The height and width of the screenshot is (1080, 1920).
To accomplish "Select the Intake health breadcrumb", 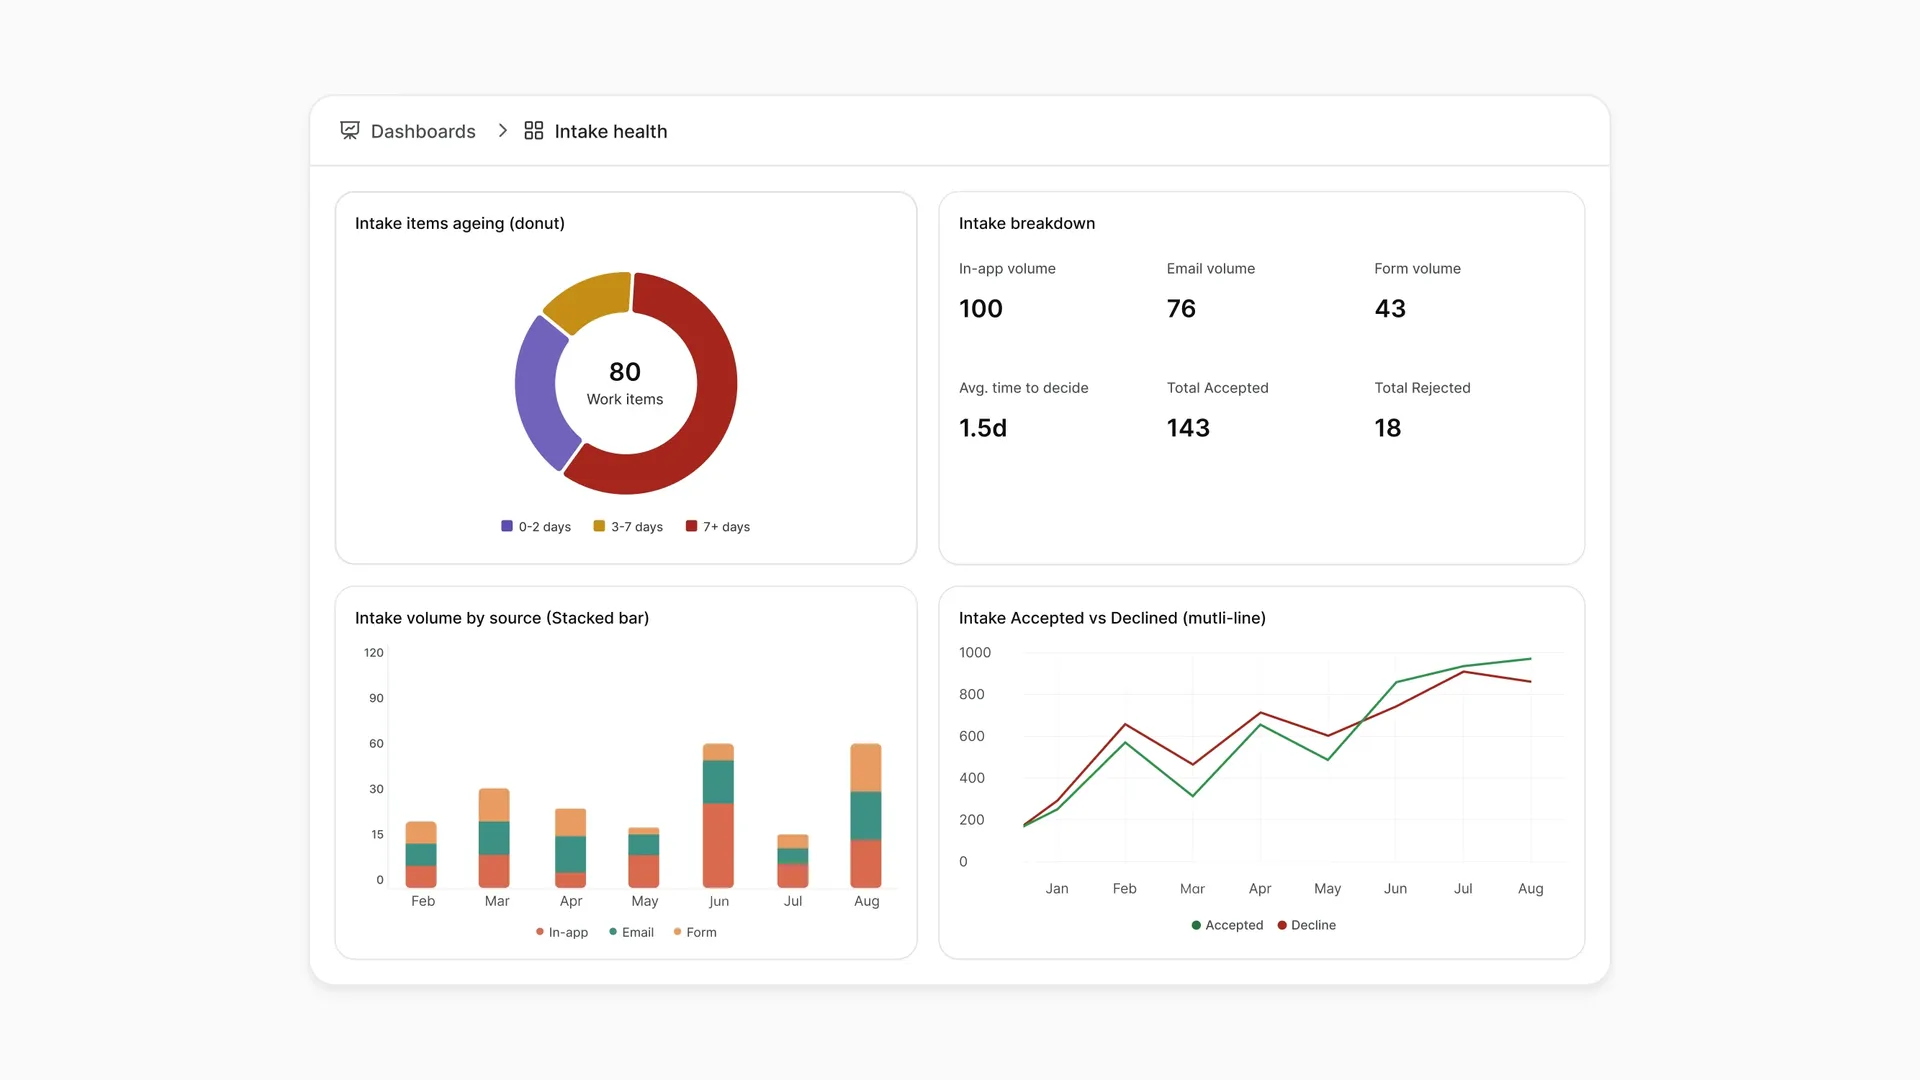I will [611, 131].
